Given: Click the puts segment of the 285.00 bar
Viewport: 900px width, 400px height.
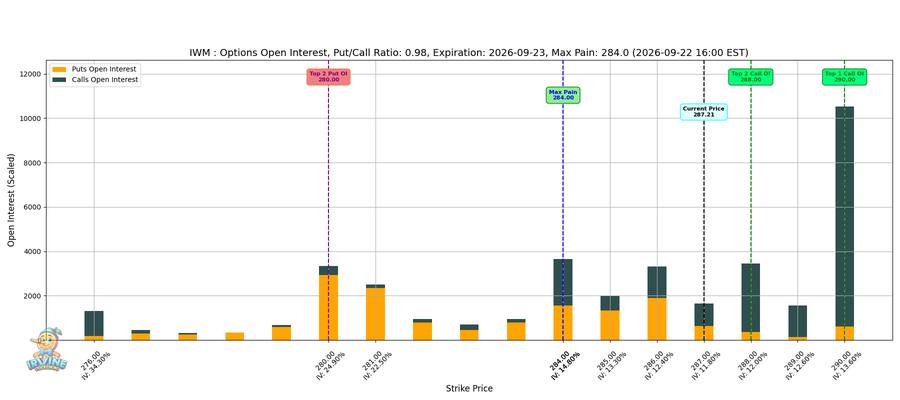Looking at the screenshot, I should coord(610,325).
